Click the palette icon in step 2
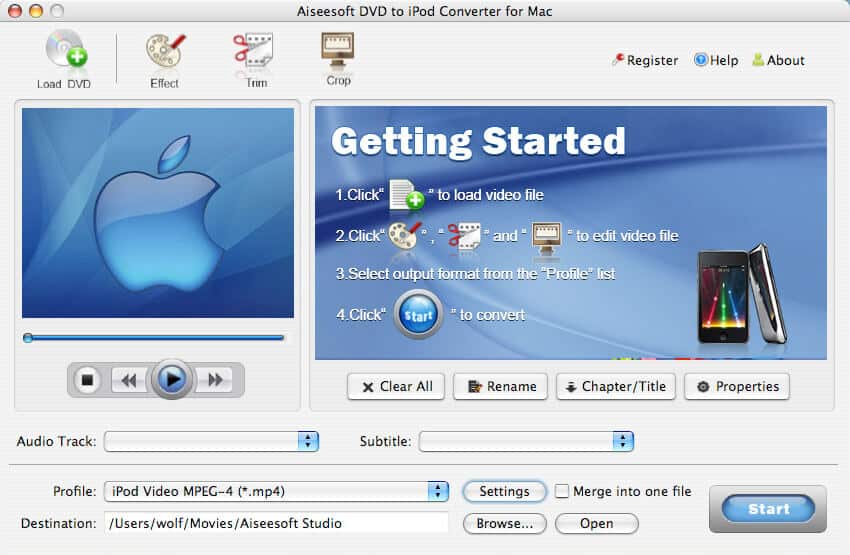850x555 pixels. 405,235
